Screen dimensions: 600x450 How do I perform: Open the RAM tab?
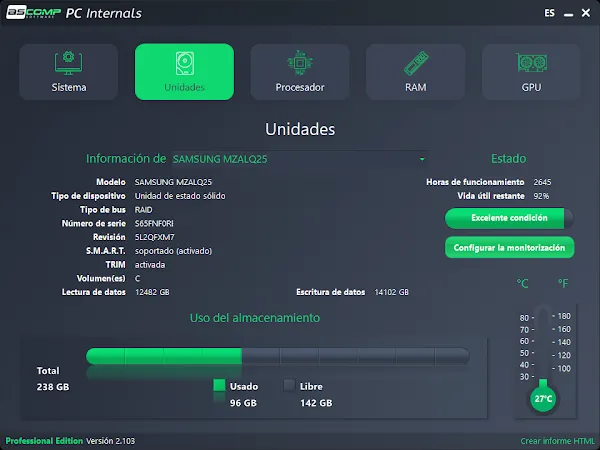point(416,72)
